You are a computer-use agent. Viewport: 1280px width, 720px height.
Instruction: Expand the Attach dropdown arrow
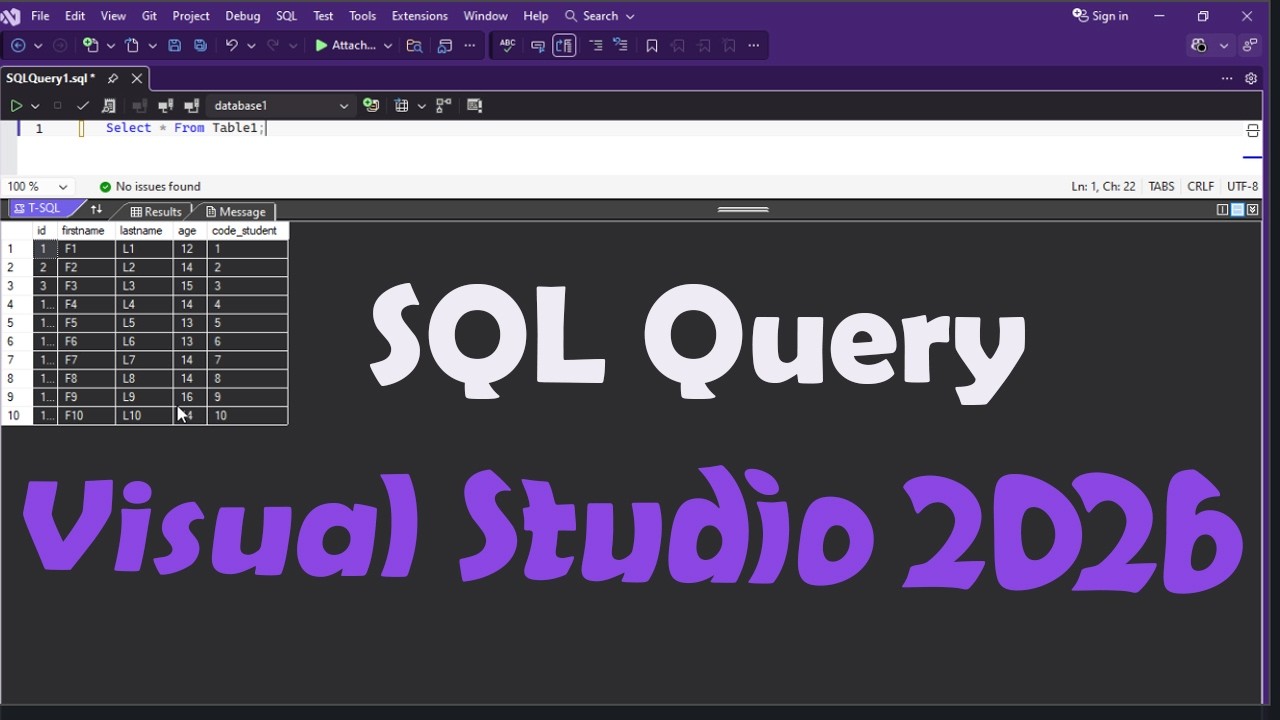coord(388,46)
